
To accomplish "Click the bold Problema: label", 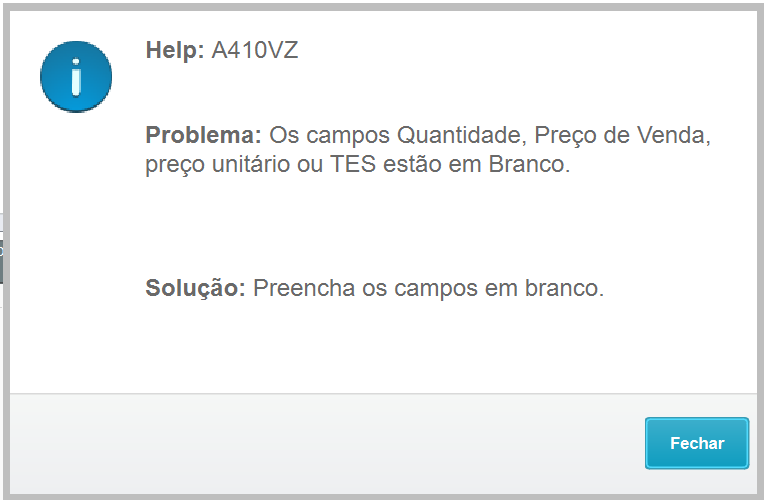I will tap(204, 135).
